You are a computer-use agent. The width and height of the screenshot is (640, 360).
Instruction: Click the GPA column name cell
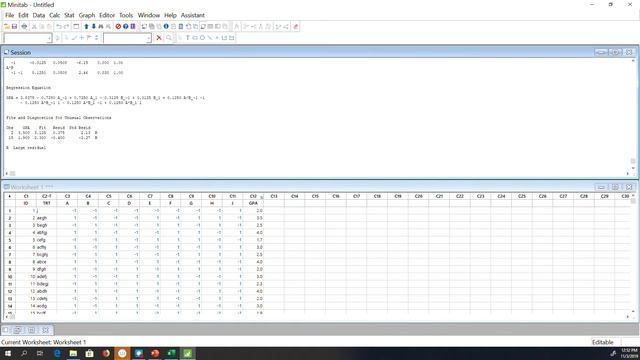click(253, 203)
